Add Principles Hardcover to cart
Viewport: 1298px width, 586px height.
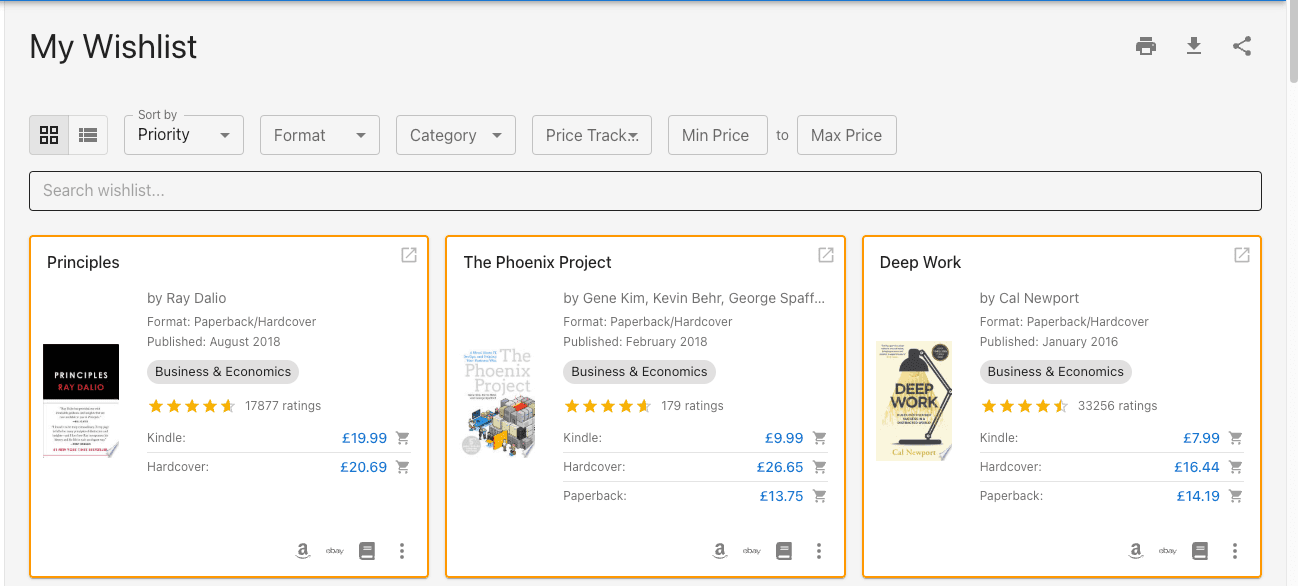pyautogui.click(x=403, y=467)
